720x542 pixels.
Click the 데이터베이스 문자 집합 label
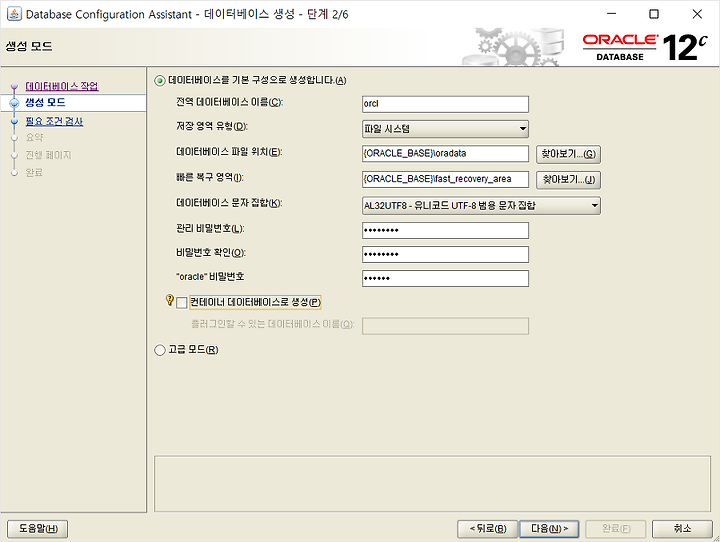[x=229, y=203]
